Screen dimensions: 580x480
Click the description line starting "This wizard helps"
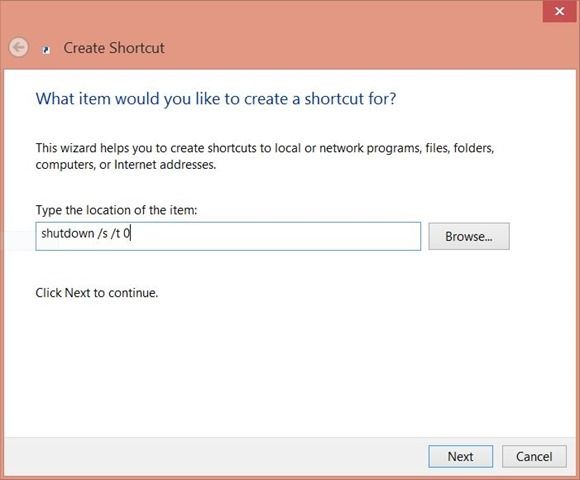[x=265, y=148]
